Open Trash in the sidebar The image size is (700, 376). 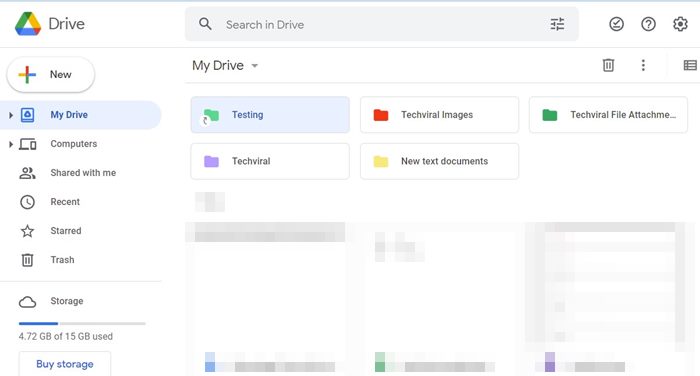click(x=81, y=260)
